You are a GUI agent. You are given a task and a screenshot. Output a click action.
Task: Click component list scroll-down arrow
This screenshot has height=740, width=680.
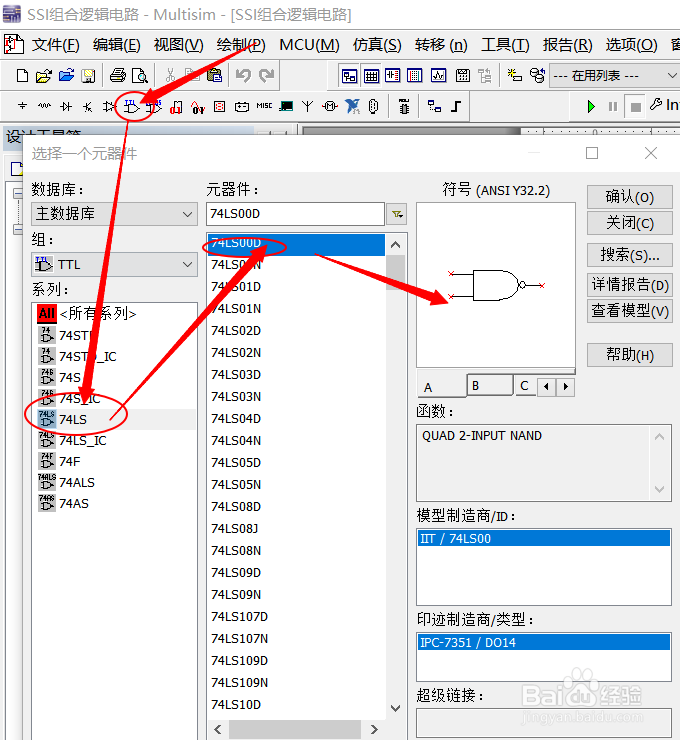(x=395, y=708)
